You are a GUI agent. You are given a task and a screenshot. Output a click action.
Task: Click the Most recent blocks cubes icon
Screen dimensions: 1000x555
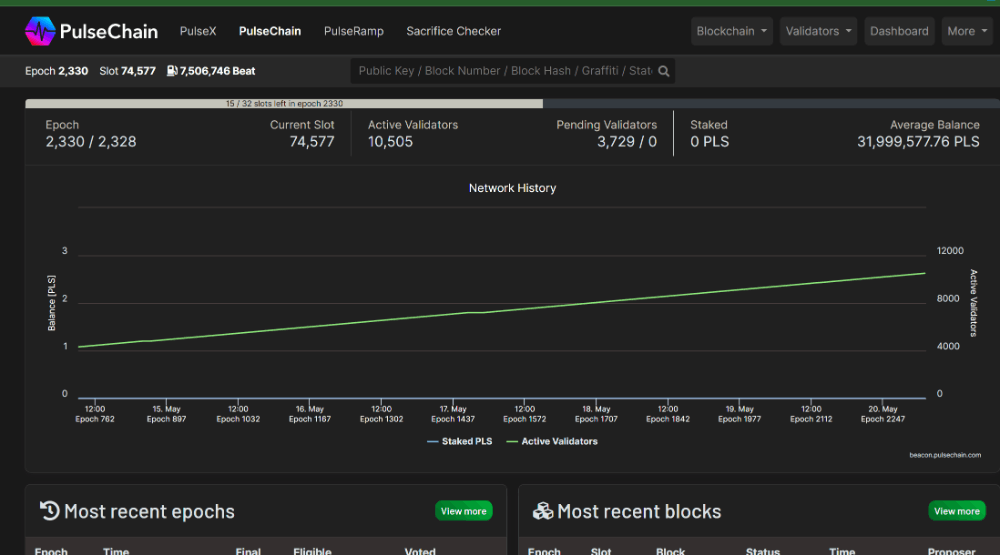pos(543,511)
